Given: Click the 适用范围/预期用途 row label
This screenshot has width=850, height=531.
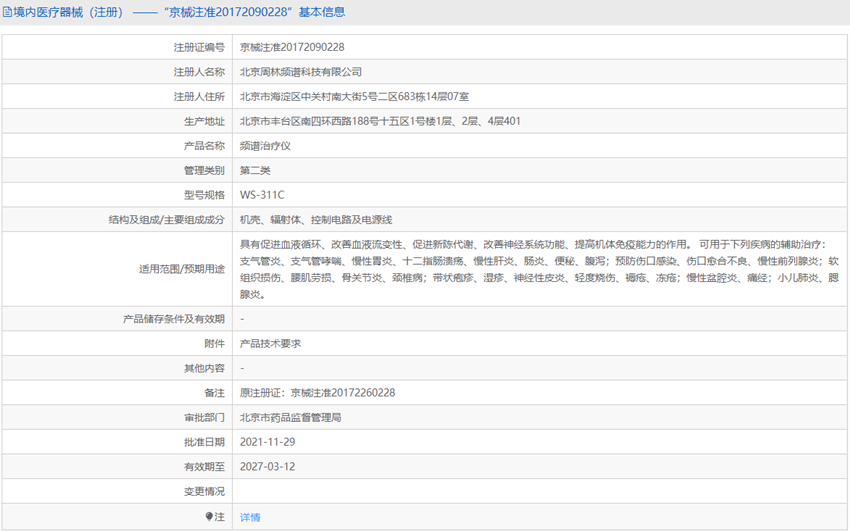Looking at the screenshot, I should [181, 269].
